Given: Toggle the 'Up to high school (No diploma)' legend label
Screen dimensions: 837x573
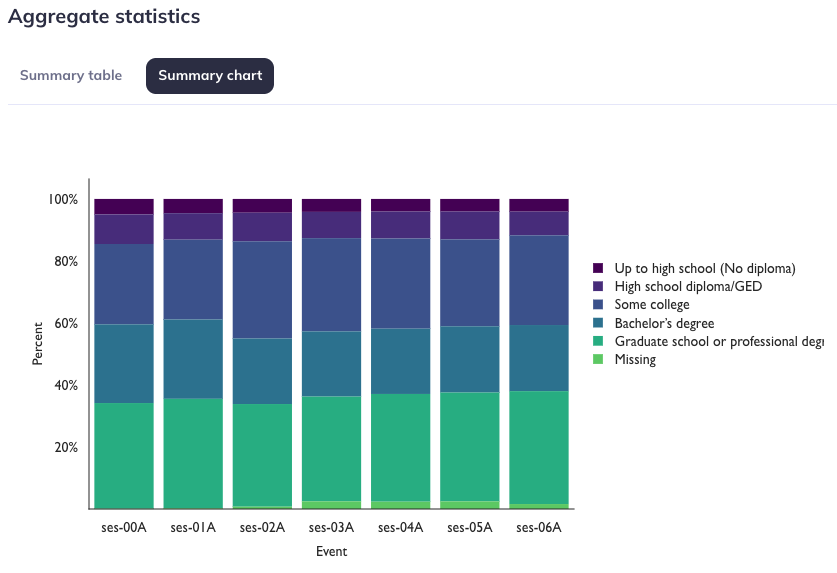Looking at the screenshot, I should (x=705, y=268).
